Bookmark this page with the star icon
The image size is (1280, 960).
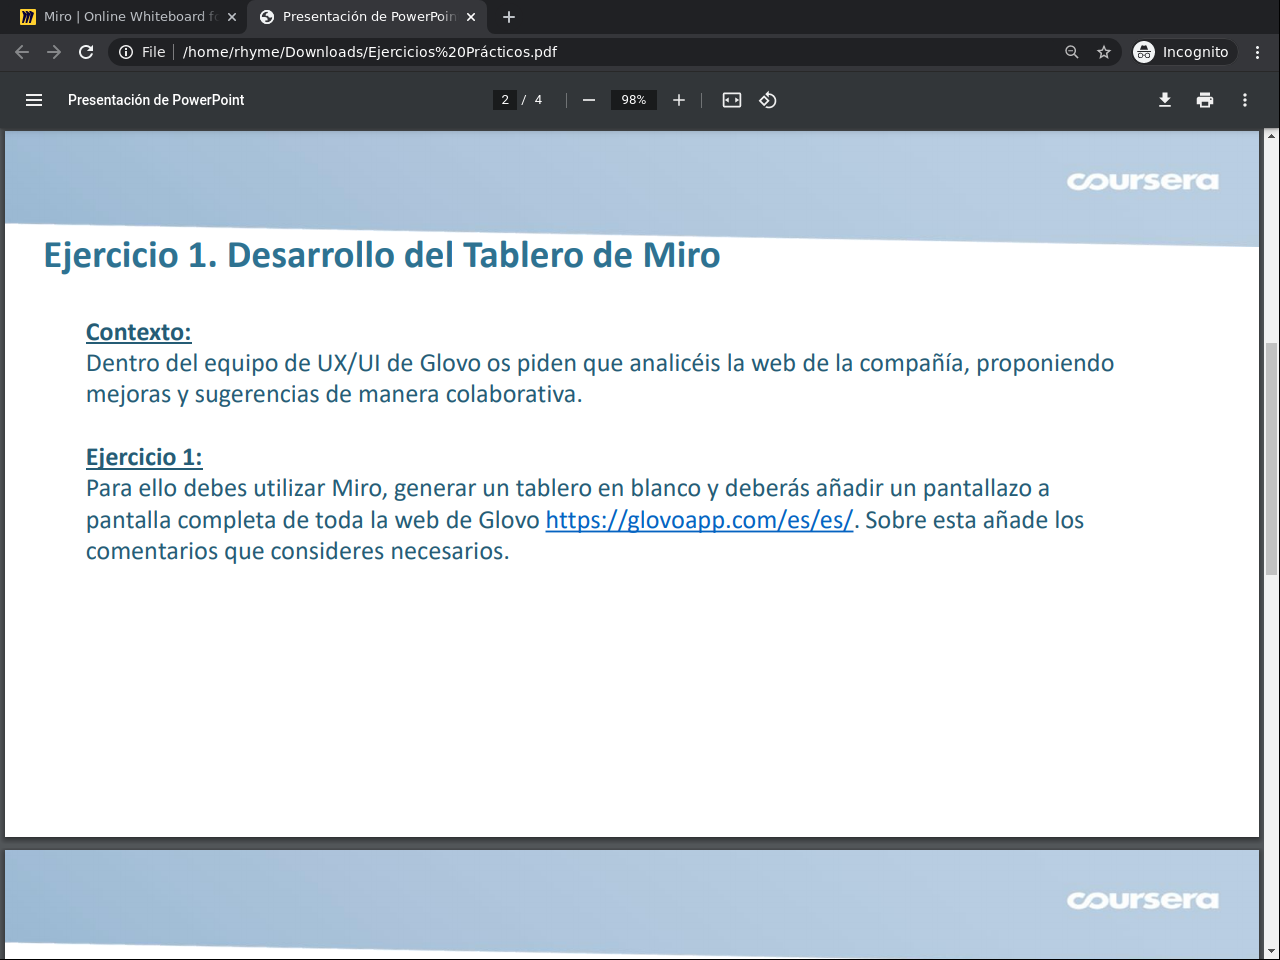pyautogui.click(x=1104, y=52)
